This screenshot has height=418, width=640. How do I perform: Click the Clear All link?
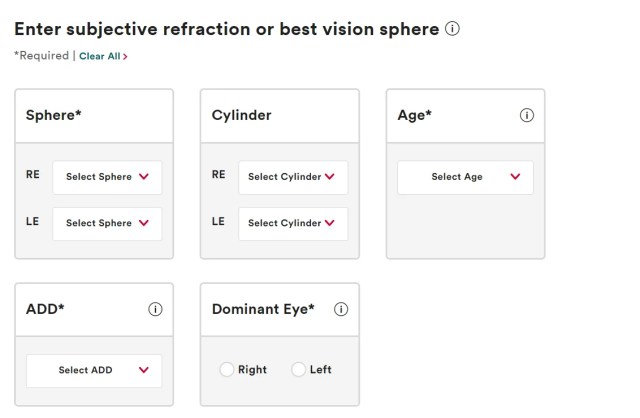click(x=100, y=56)
